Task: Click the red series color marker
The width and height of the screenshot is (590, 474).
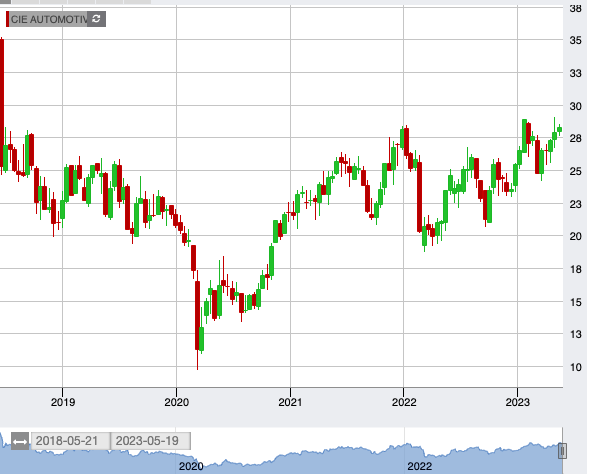Action: click(x=8, y=19)
